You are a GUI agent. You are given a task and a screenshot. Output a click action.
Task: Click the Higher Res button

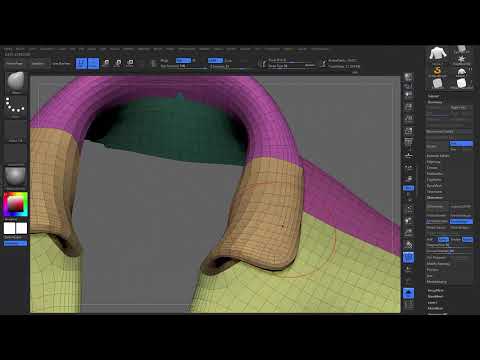[x=461, y=108]
